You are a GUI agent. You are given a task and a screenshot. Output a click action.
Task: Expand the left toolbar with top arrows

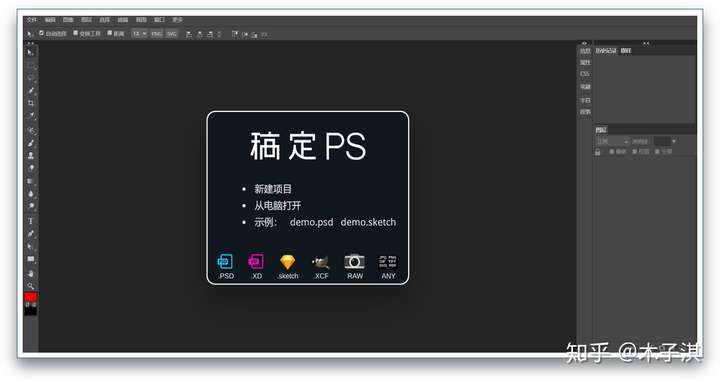click(31, 43)
